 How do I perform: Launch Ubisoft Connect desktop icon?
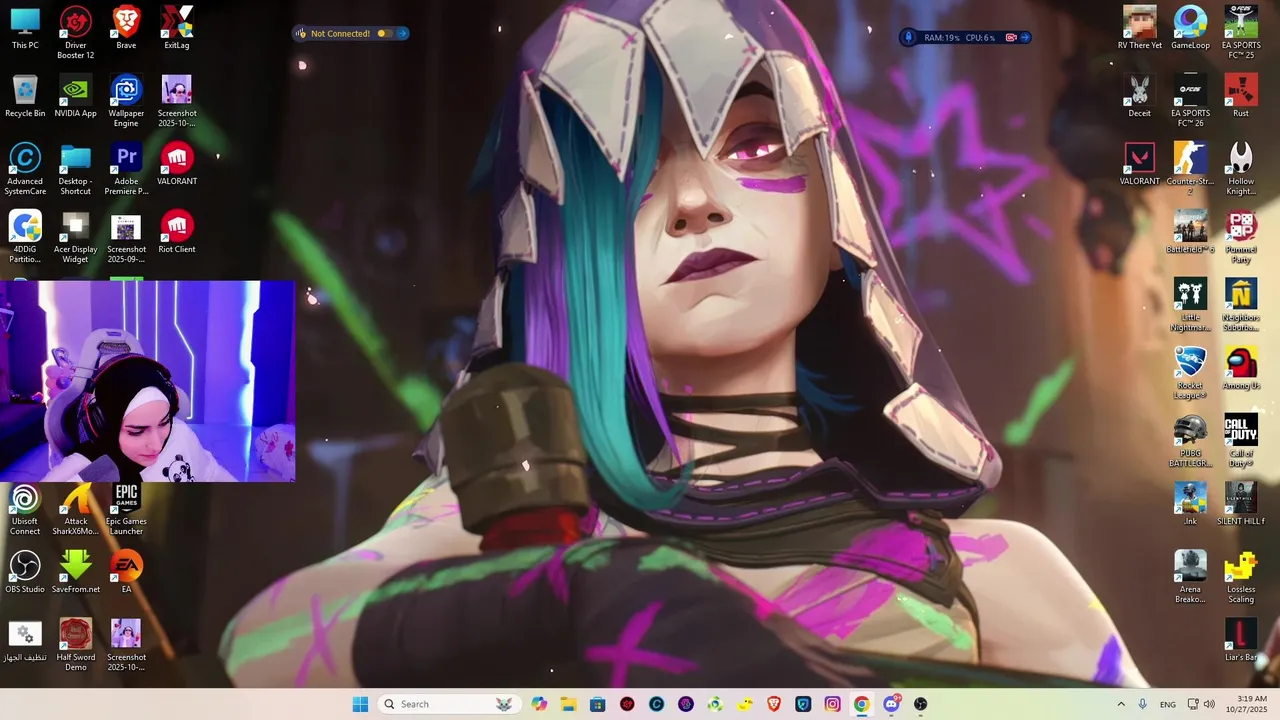click(x=25, y=509)
